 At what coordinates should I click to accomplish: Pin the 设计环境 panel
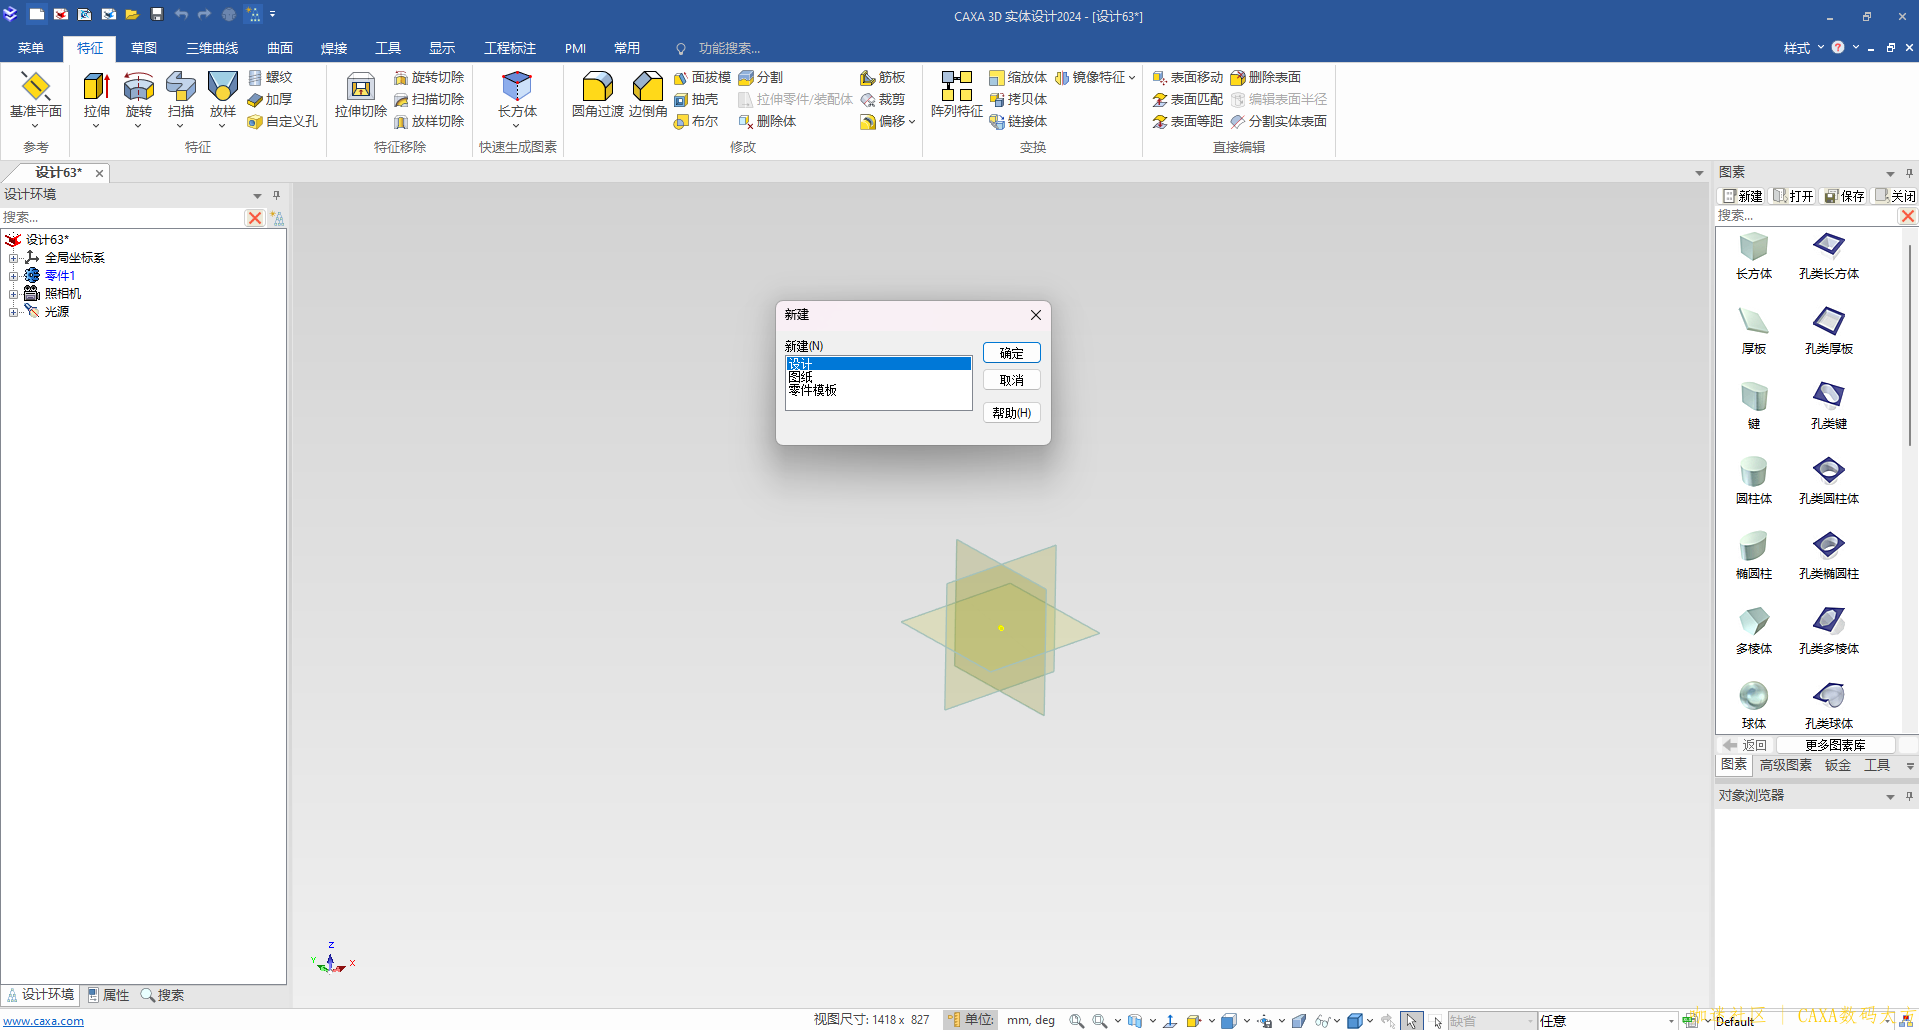pyautogui.click(x=277, y=195)
